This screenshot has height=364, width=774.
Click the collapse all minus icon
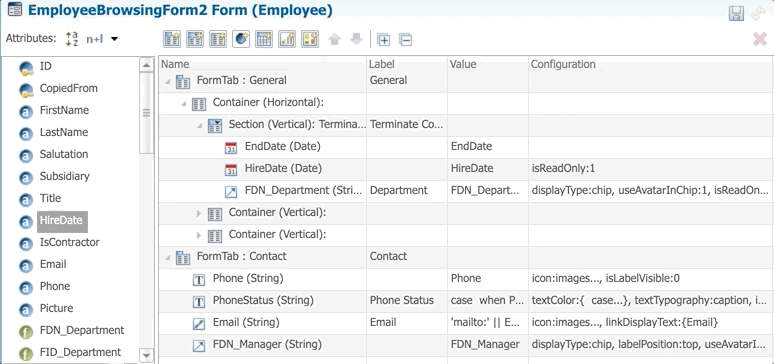click(x=406, y=40)
